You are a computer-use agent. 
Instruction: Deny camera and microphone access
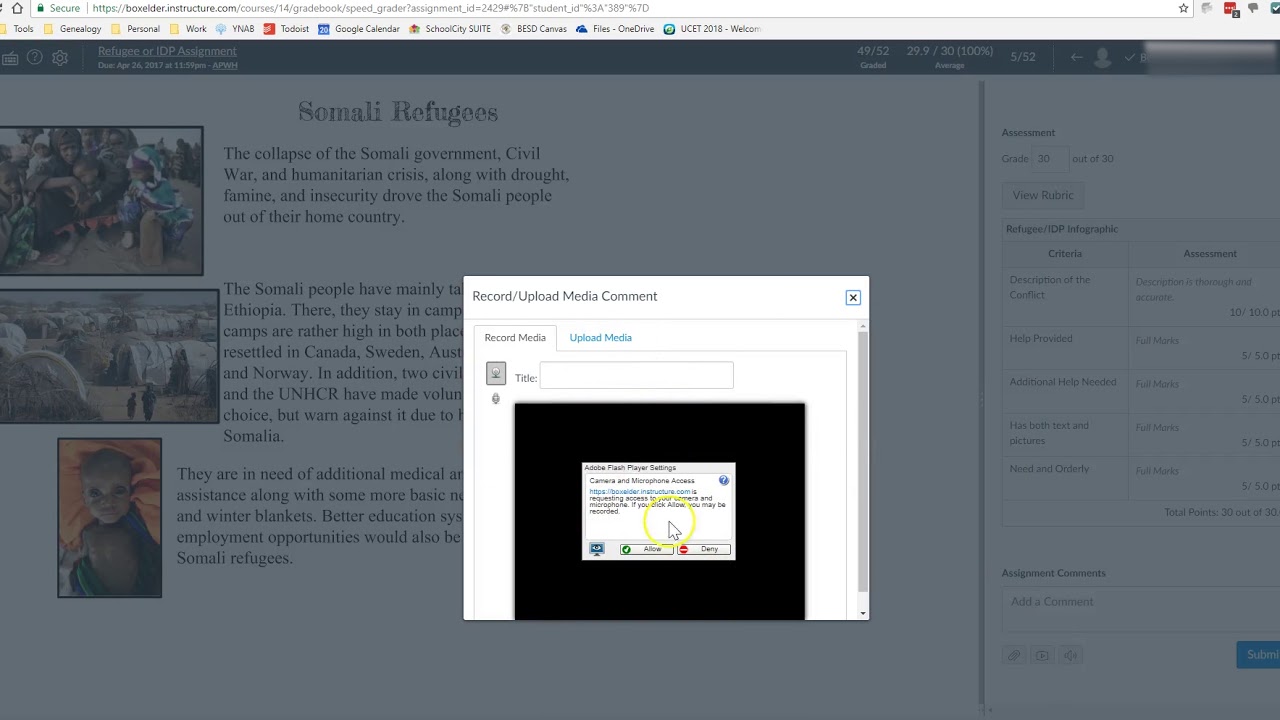coord(704,549)
